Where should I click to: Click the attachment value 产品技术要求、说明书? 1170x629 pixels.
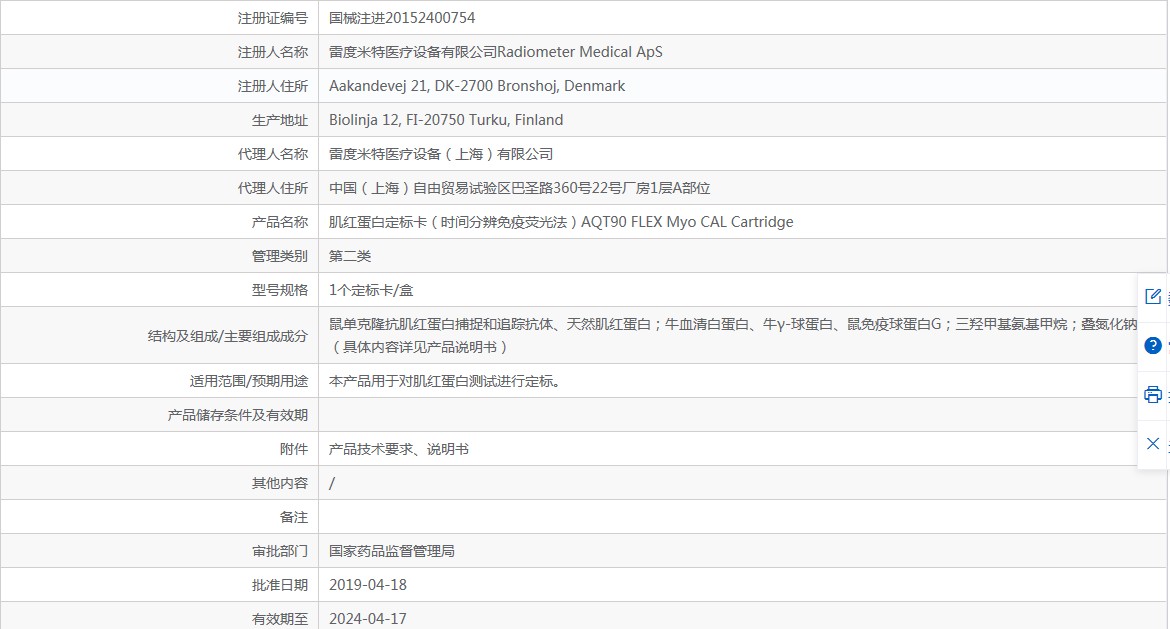(x=399, y=449)
